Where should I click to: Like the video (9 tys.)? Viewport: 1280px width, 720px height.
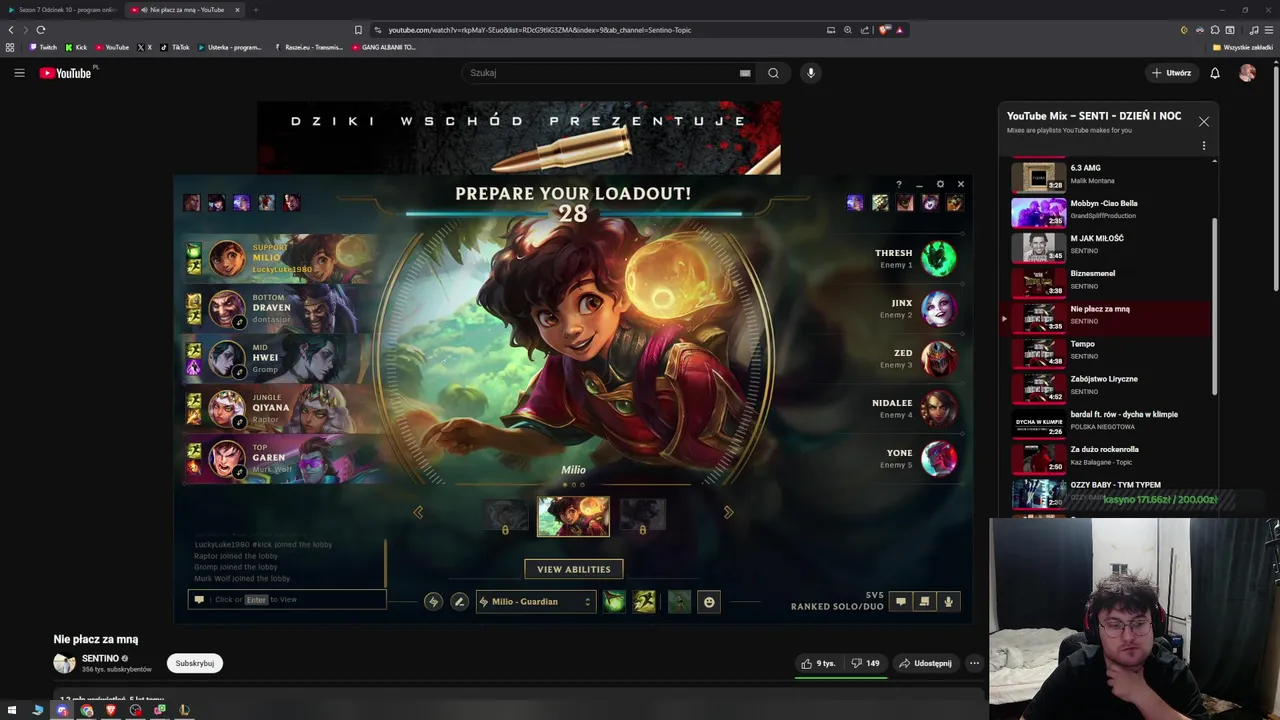[x=818, y=663]
